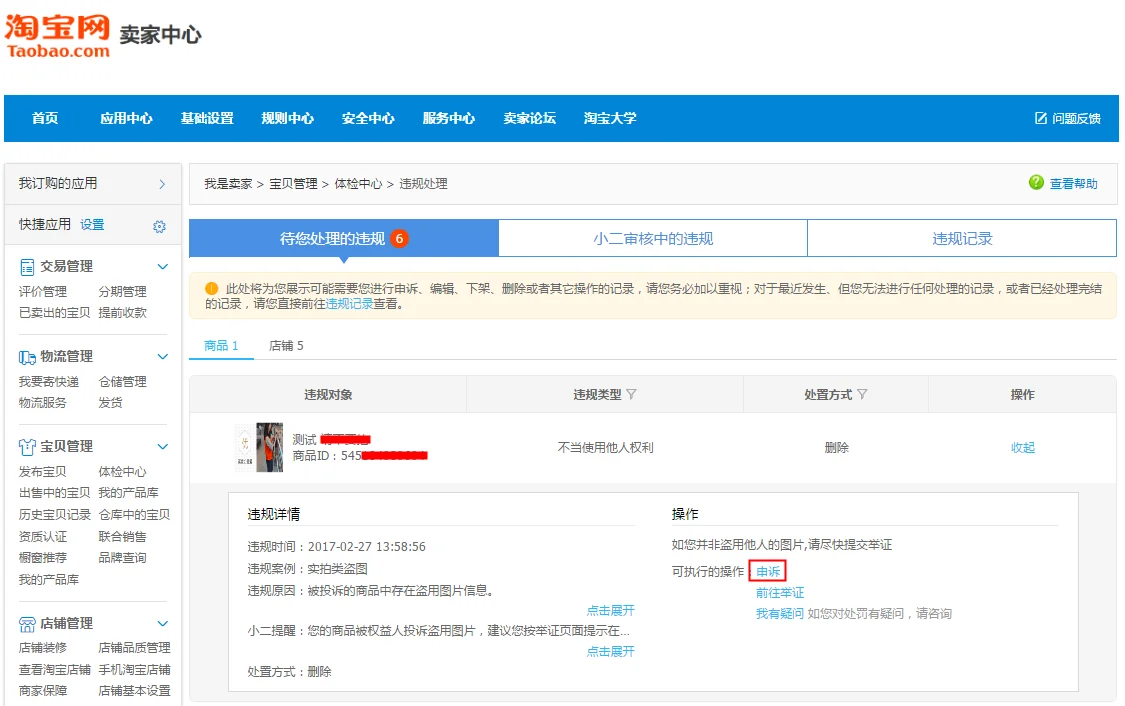Click the 店铺管理 shop icon

pos(28,624)
